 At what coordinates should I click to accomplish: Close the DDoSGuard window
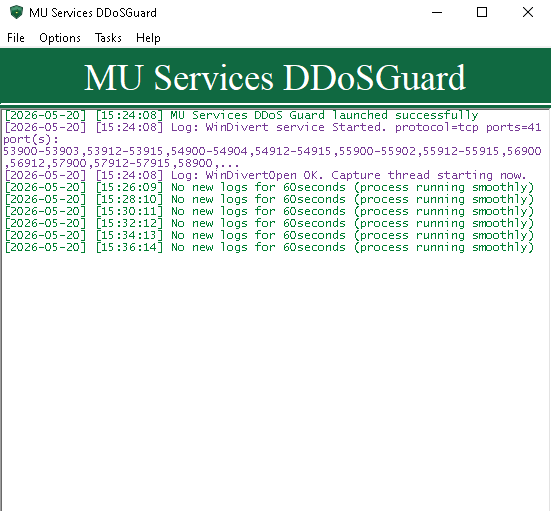[528, 12]
